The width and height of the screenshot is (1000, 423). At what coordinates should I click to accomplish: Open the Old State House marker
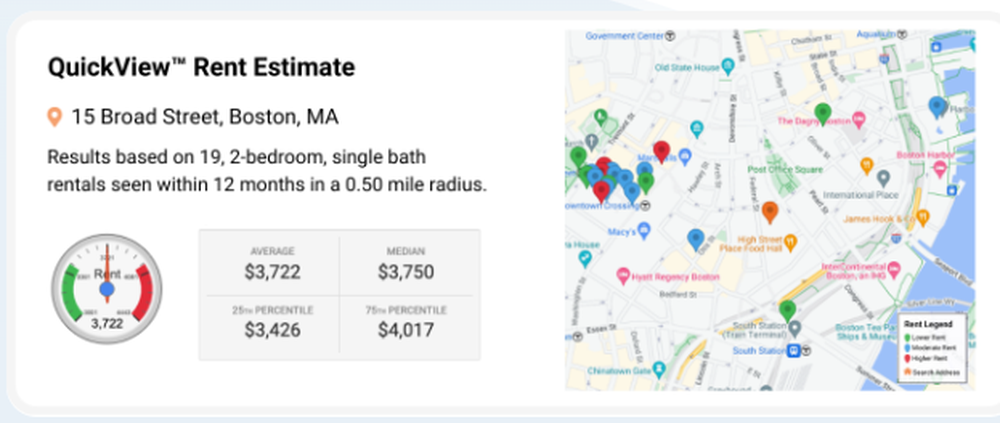tap(728, 66)
